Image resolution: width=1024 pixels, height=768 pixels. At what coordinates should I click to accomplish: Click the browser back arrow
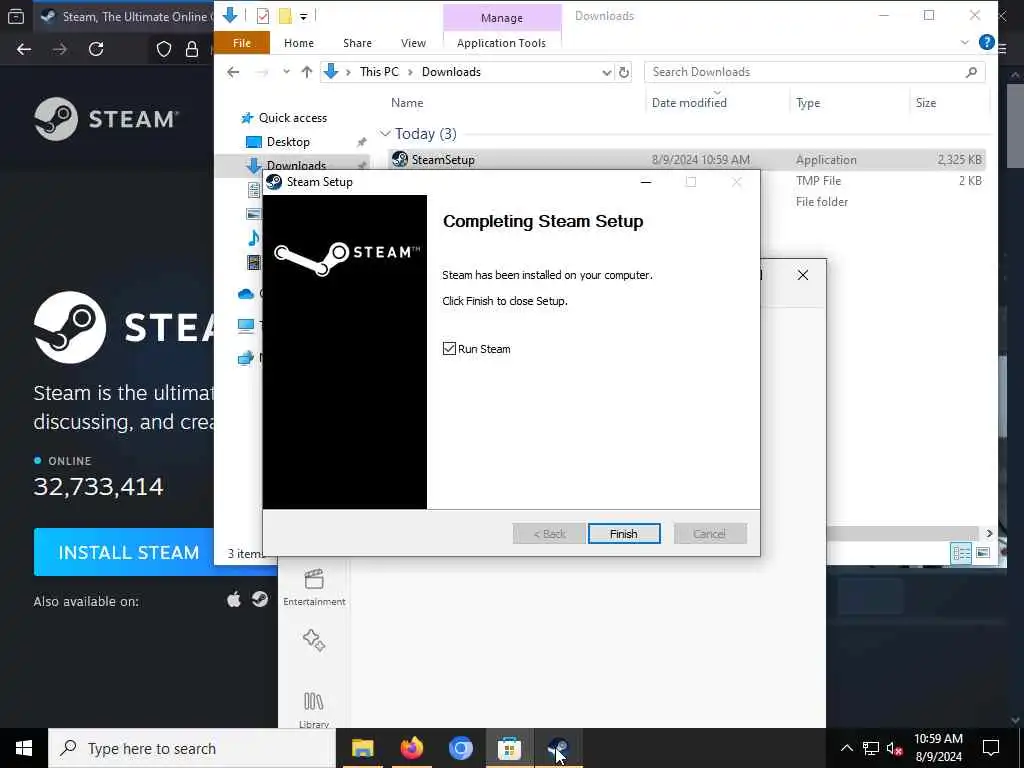(x=24, y=49)
